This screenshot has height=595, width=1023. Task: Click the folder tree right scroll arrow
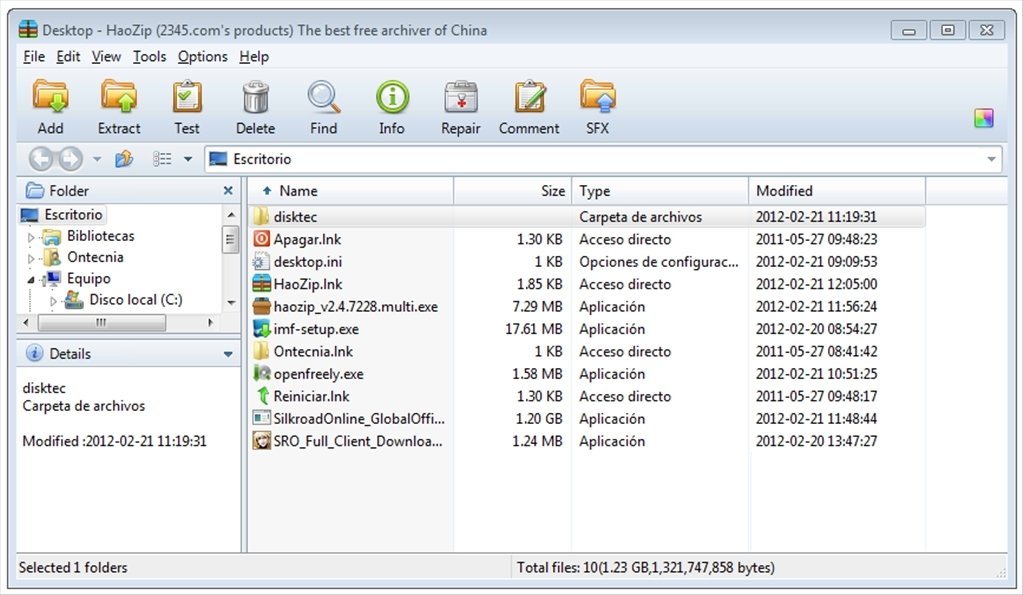pos(210,322)
